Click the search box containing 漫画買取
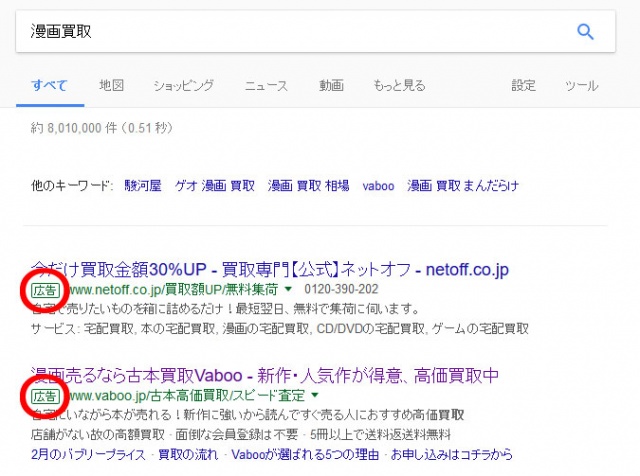Screen dimensions: 640x476 (x=315, y=31)
